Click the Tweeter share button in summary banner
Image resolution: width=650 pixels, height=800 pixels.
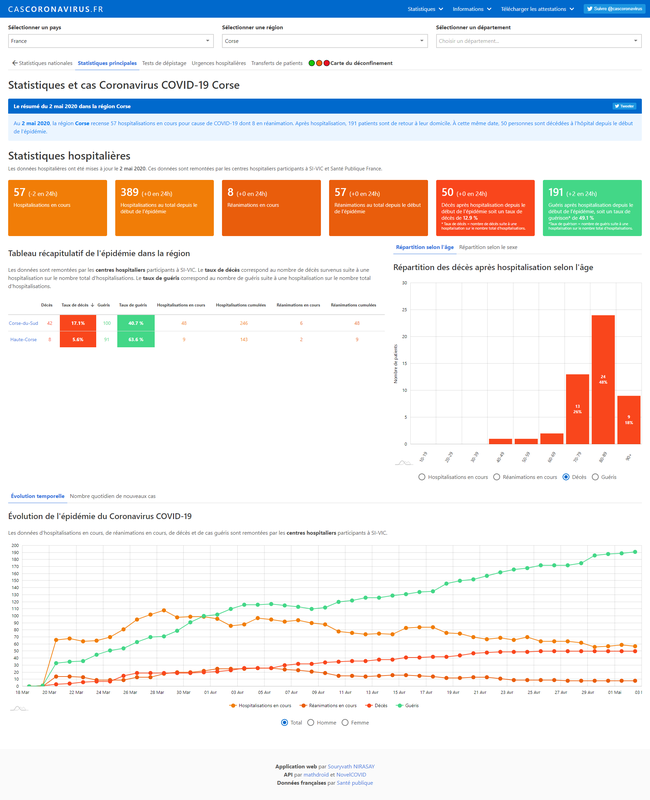click(625, 105)
